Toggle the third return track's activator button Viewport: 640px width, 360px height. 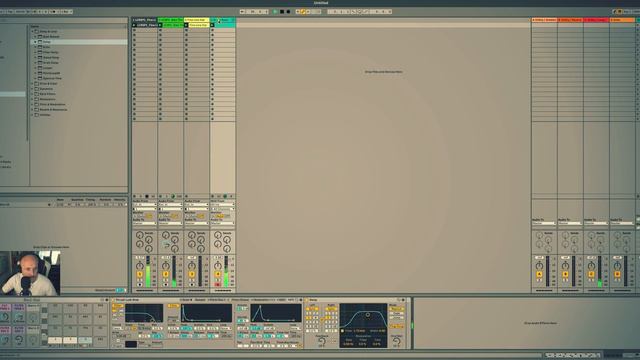591,274
